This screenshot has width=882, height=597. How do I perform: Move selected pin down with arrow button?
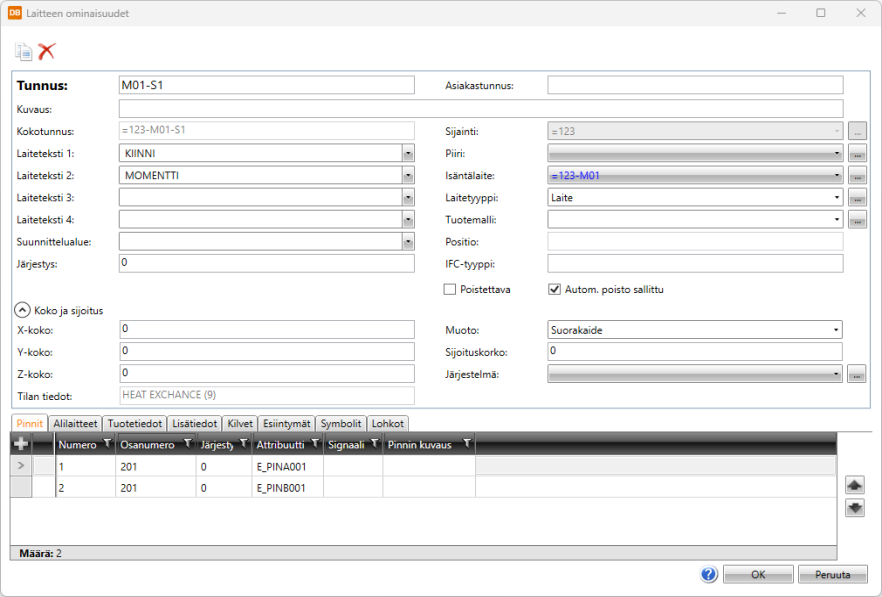[x=855, y=507]
